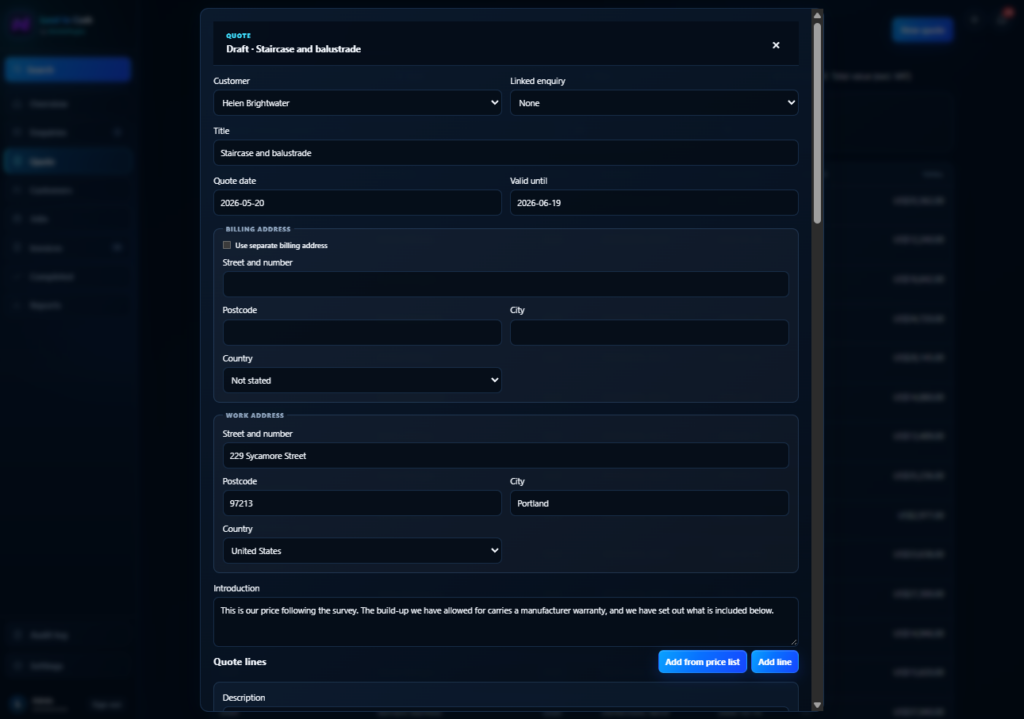Click the empty billing City field
Viewport: 1024px width, 719px height.
(x=649, y=332)
